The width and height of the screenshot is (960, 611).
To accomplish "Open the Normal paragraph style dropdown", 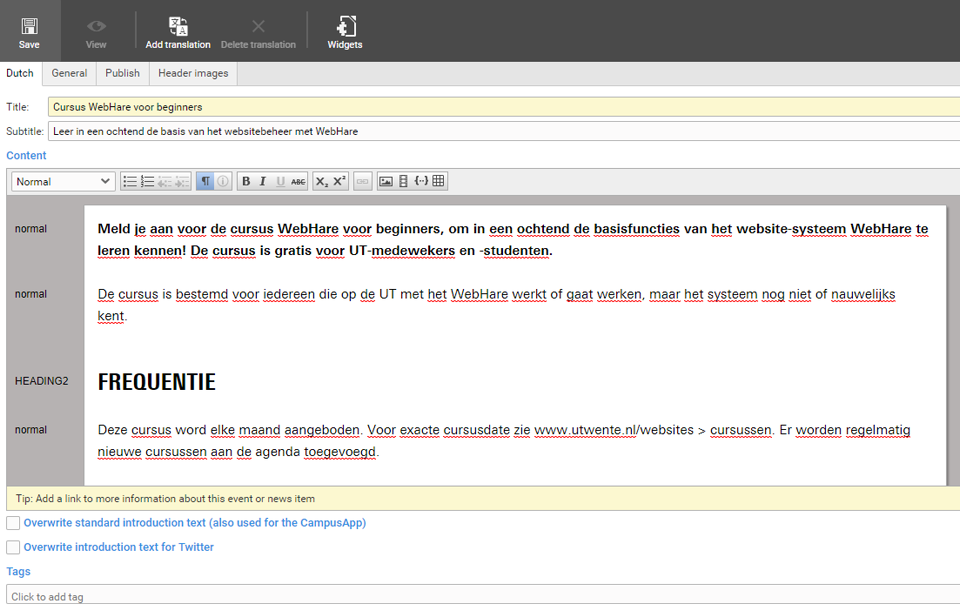I will pyautogui.click(x=63, y=181).
